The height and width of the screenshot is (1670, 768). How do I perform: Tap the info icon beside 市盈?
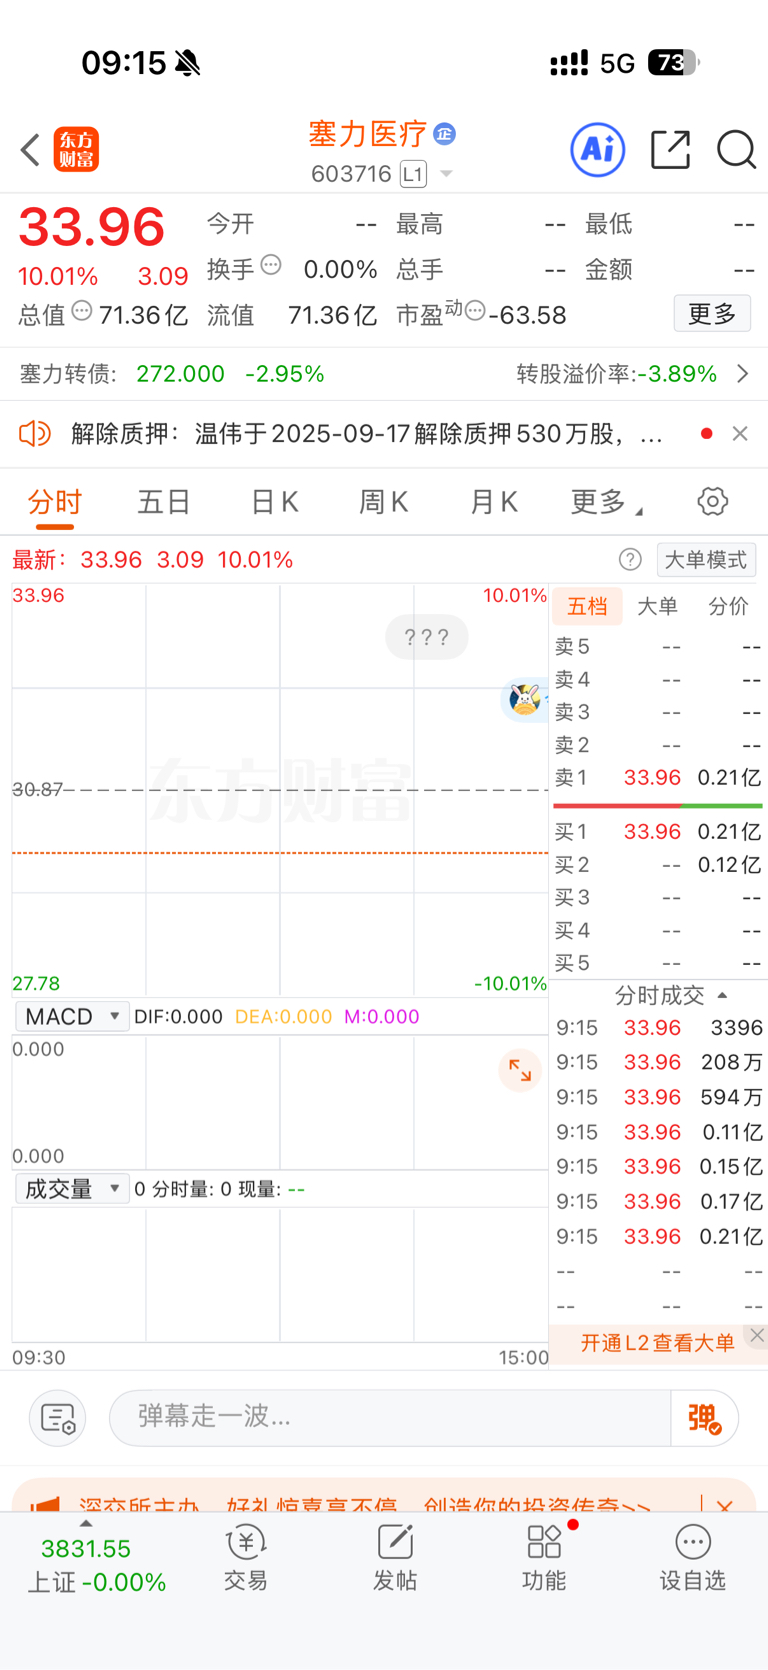475,311
